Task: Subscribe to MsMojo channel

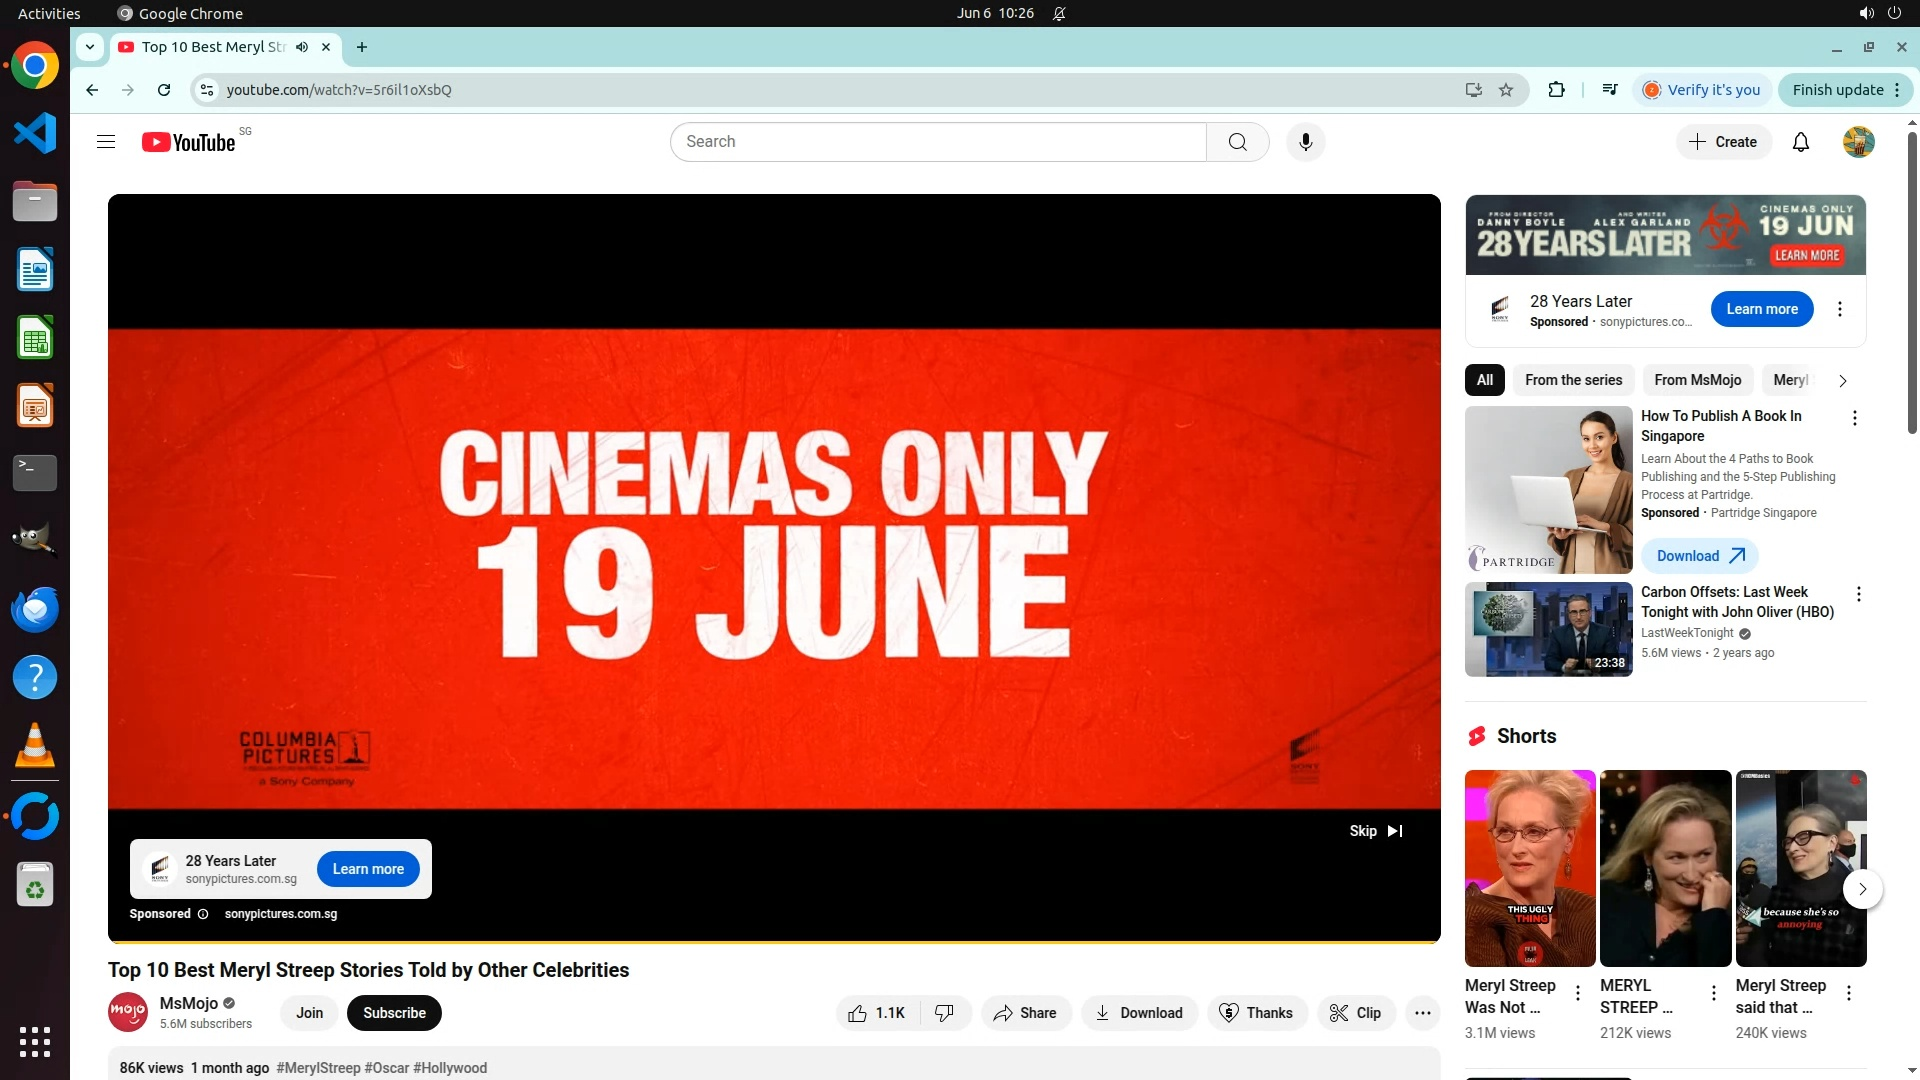Action: [x=394, y=1013]
